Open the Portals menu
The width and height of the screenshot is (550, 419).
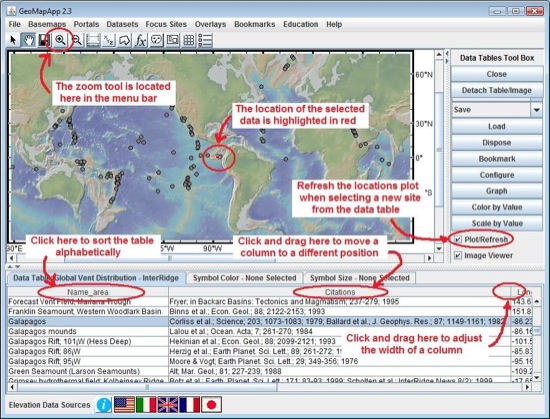point(86,24)
